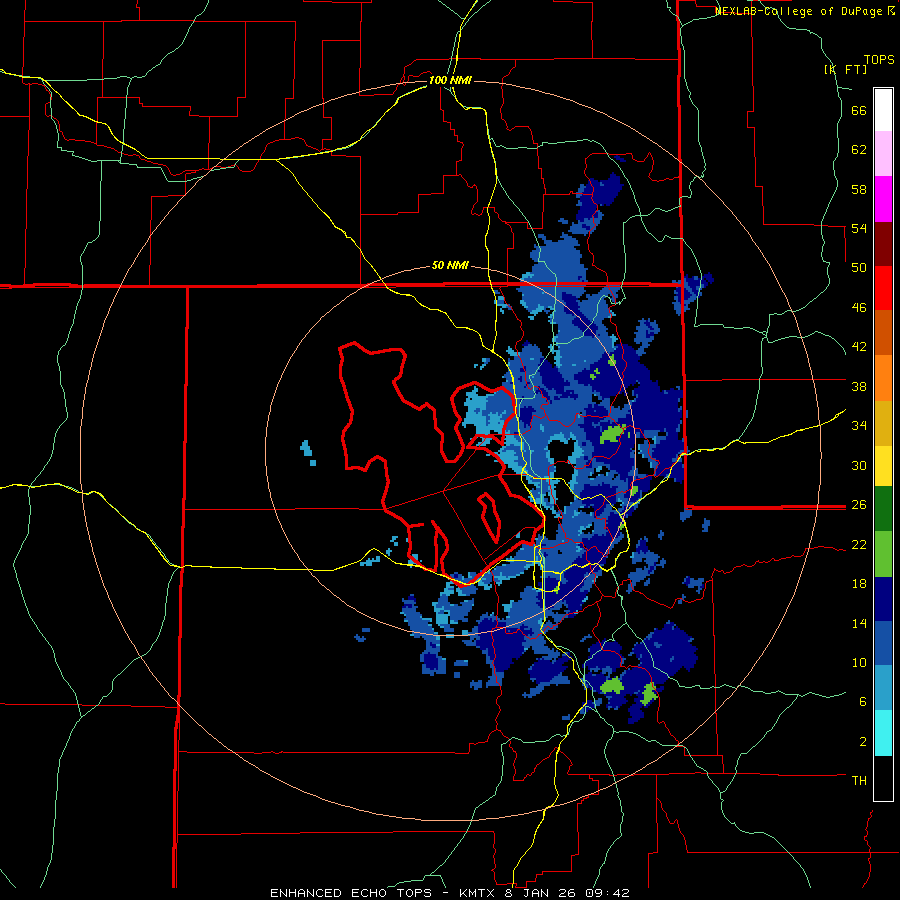Click the "KMTX" radar site identifier

point(476,893)
